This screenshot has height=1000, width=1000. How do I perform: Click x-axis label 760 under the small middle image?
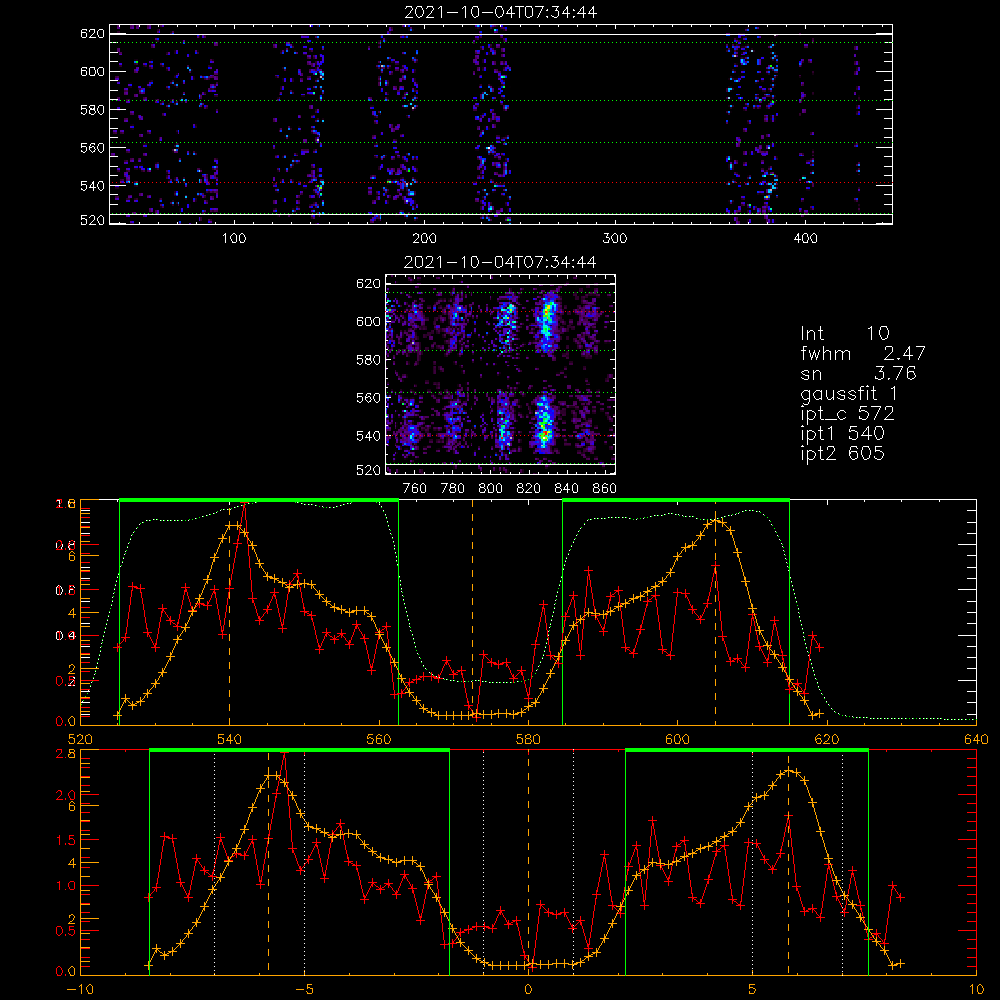pos(415,489)
